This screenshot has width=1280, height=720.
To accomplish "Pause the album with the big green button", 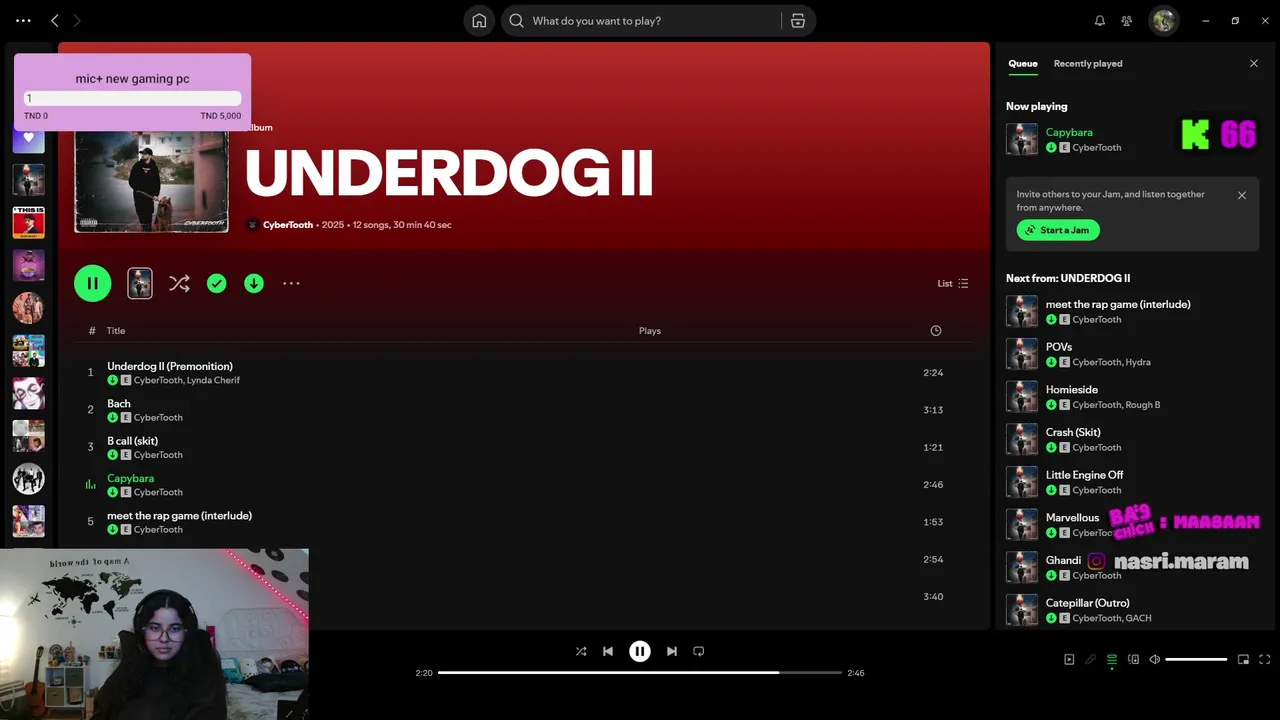I will [x=92, y=283].
